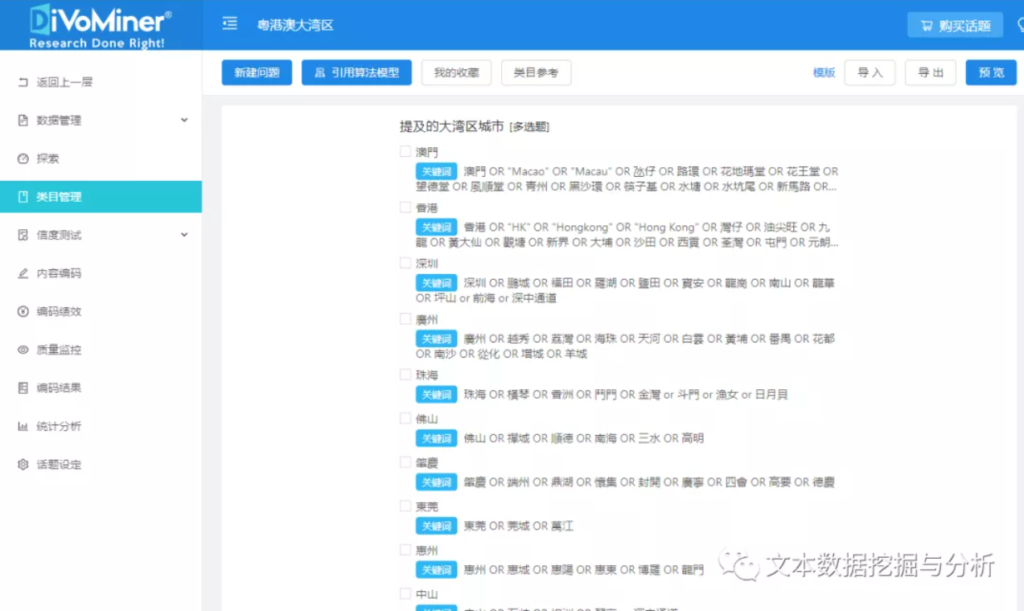Tick the 肇慶 checkbox
The image size is (1024, 611).
click(x=405, y=462)
